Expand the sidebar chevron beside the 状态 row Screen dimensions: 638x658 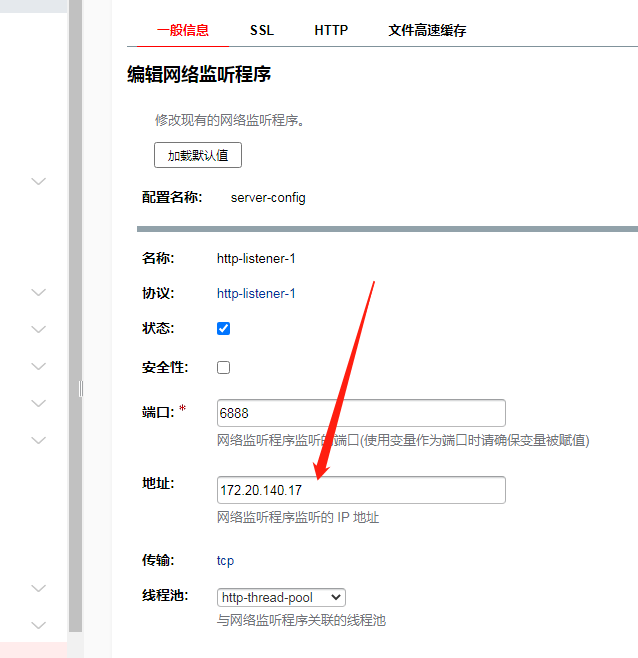coord(39,329)
